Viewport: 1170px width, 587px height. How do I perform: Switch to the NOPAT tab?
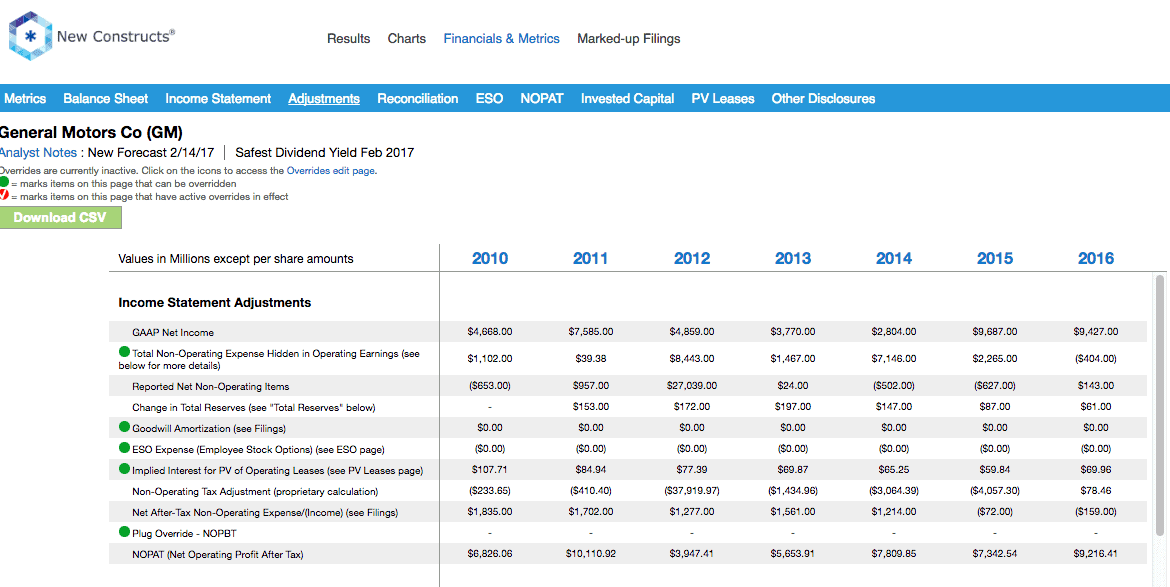542,98
